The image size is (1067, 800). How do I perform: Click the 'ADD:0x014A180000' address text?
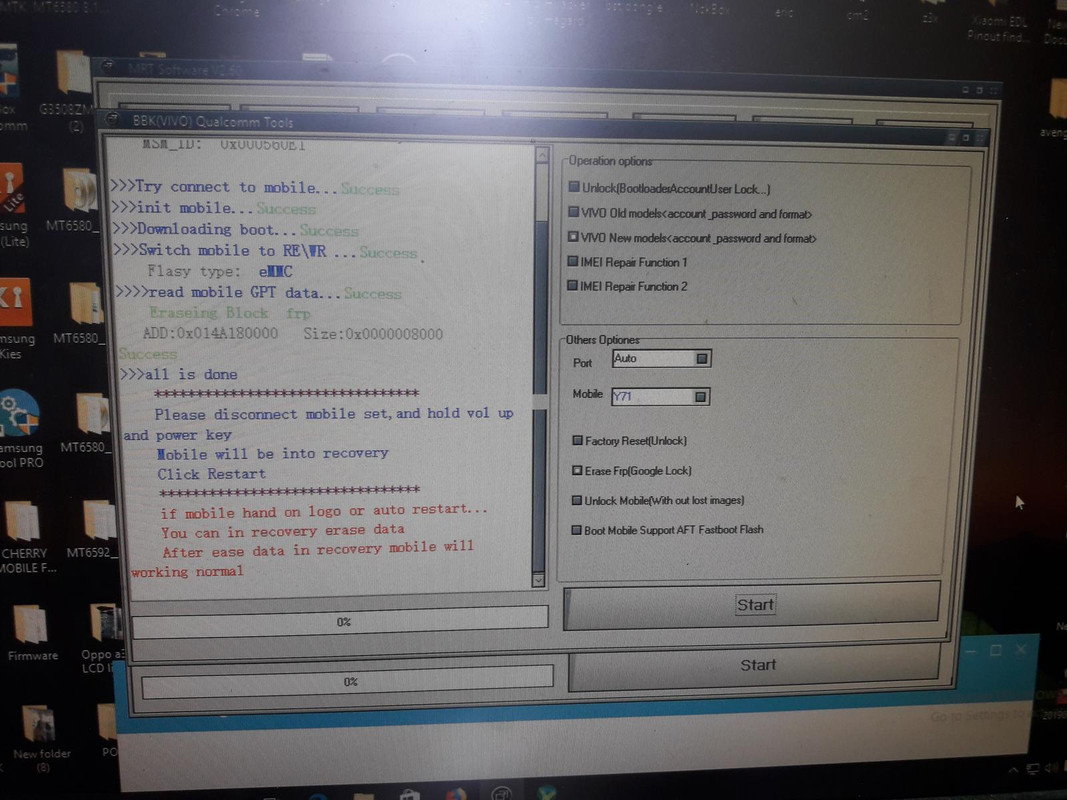click(x=210, y=333)
